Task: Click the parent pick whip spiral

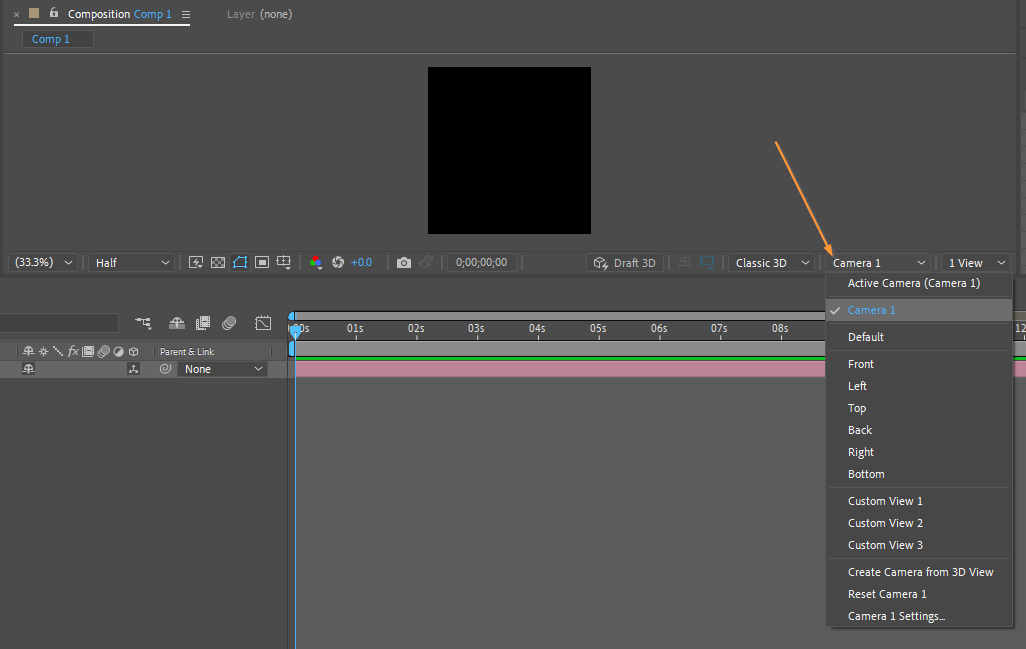Action: (x=166, y=369)
